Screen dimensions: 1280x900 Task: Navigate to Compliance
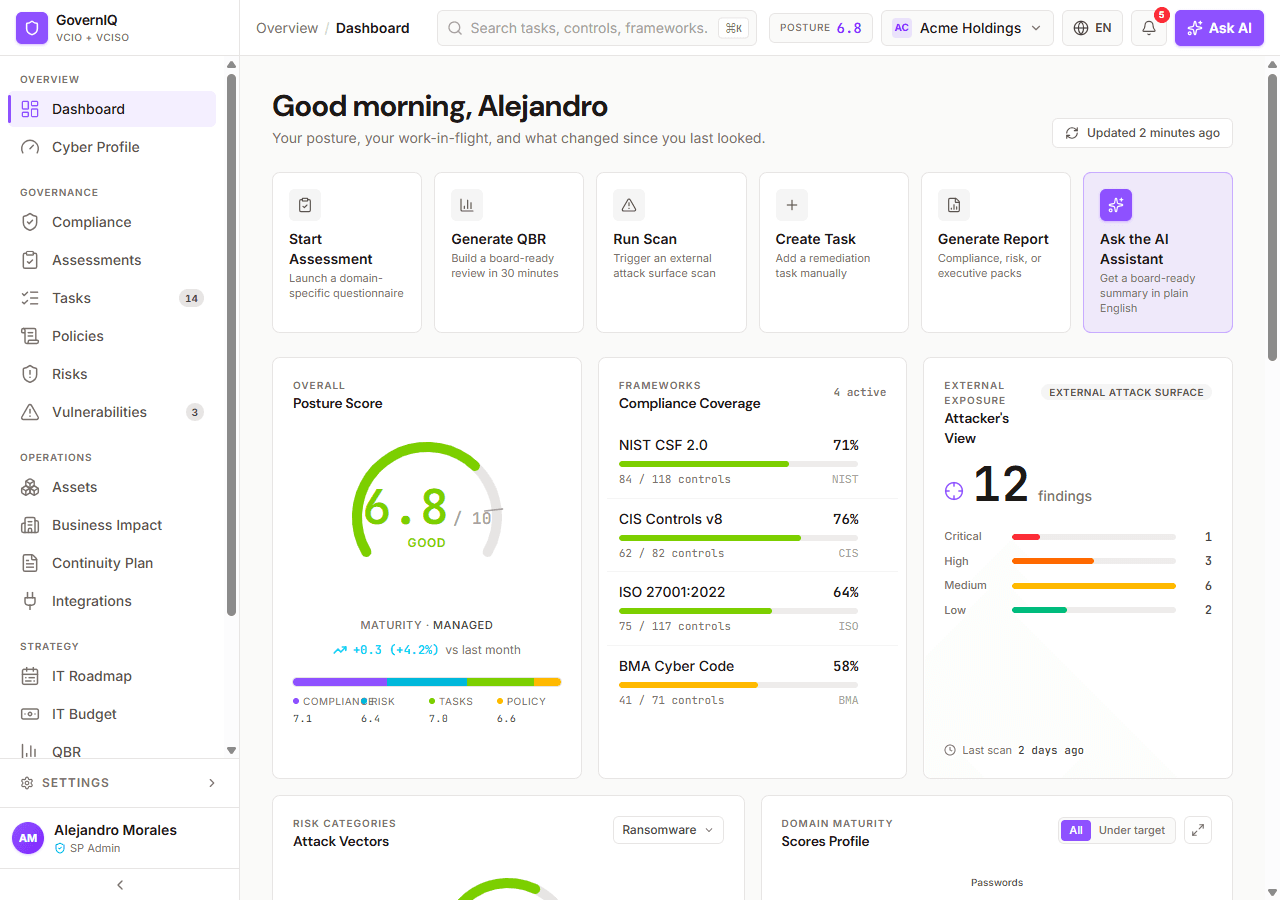click(112, 222)
